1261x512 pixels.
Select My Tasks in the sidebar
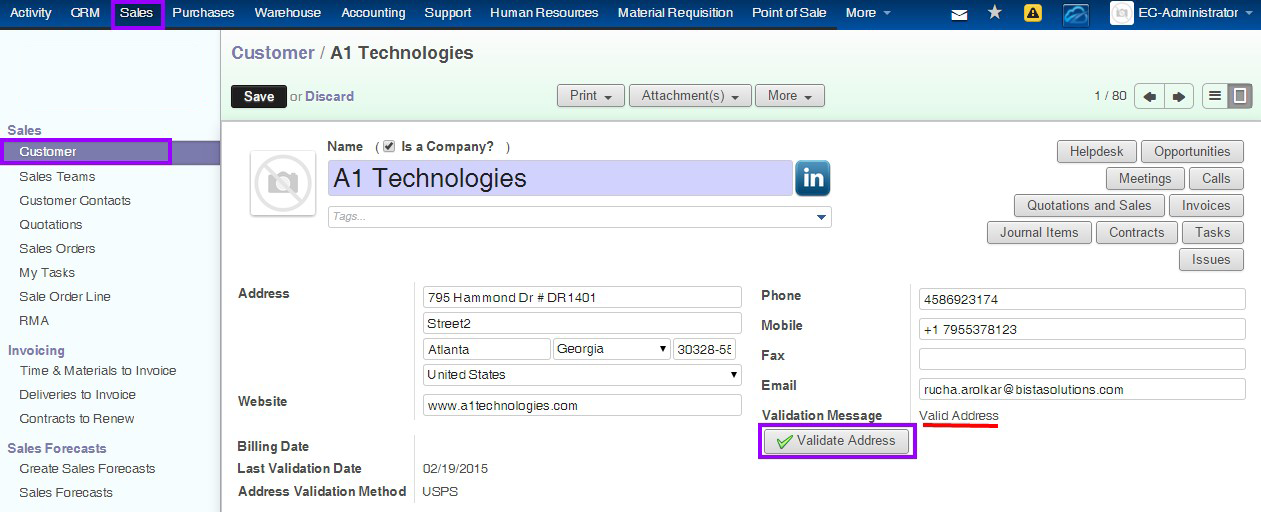point(47,272)
